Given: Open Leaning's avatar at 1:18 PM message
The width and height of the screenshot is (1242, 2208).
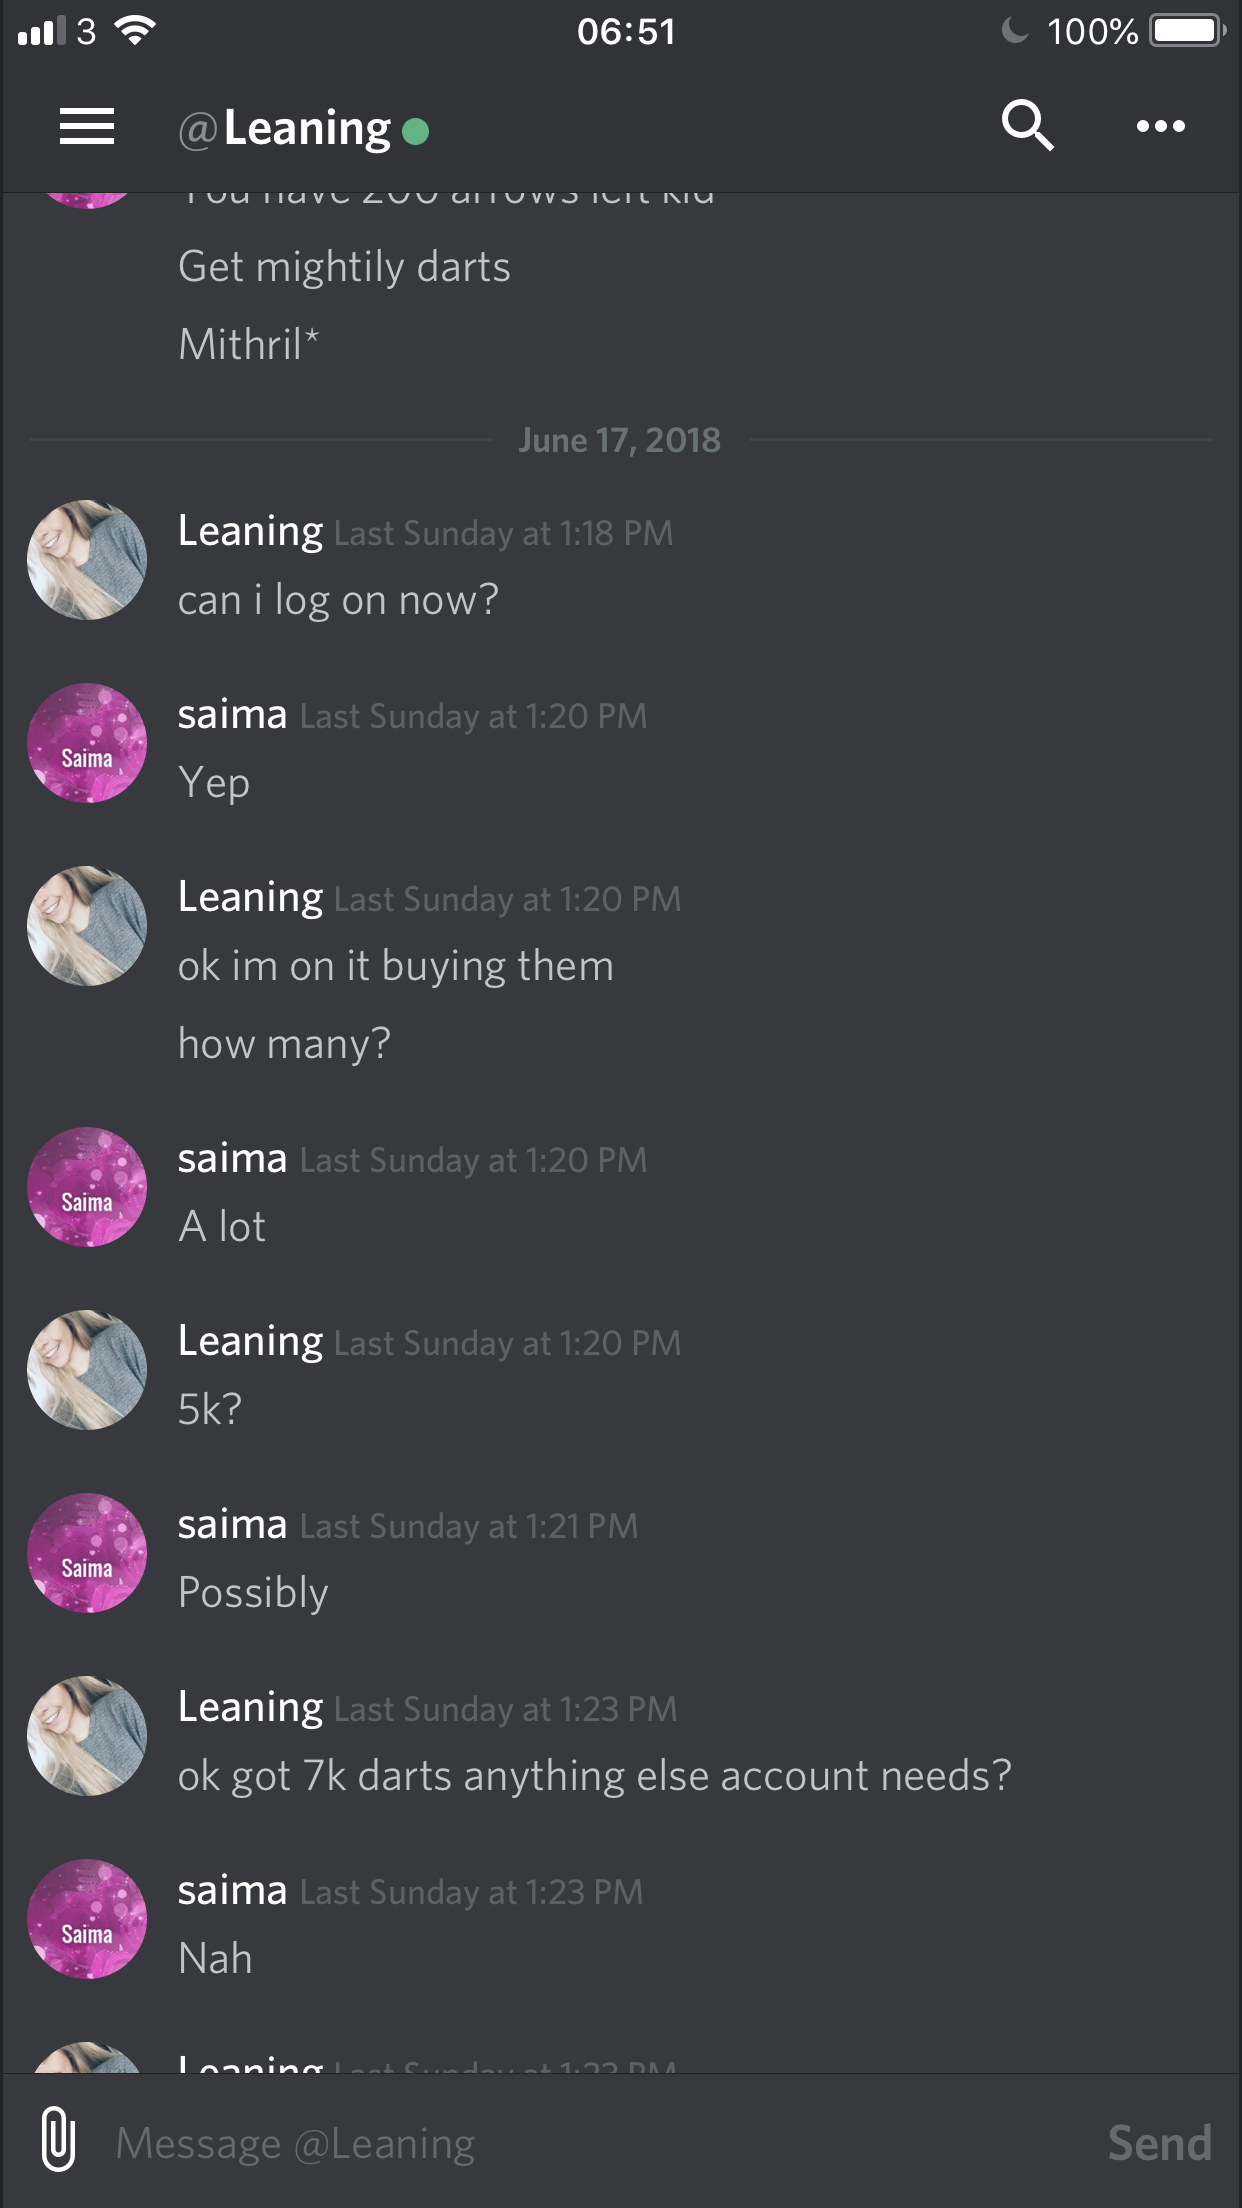Looking at the screenshot, I should click(x=87, y=560).
